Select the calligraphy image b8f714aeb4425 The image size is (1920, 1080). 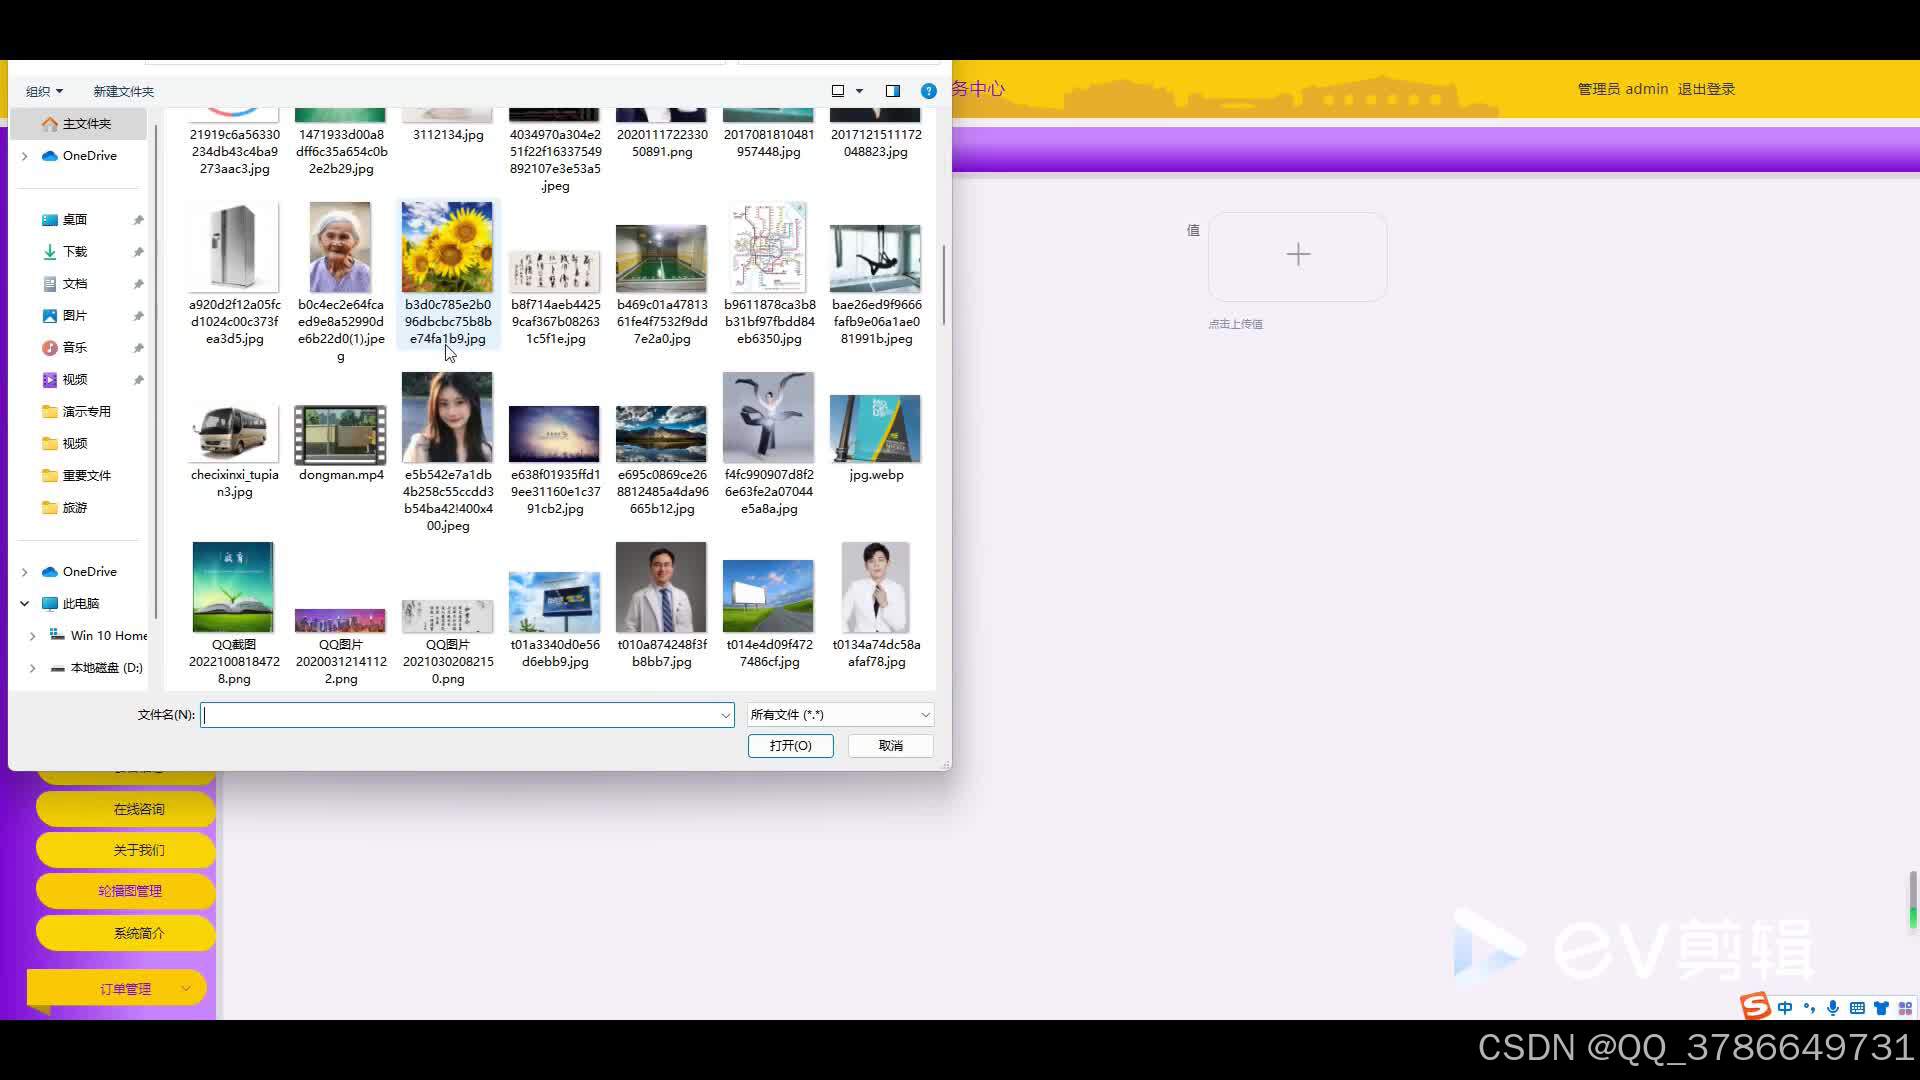point(555,296)
